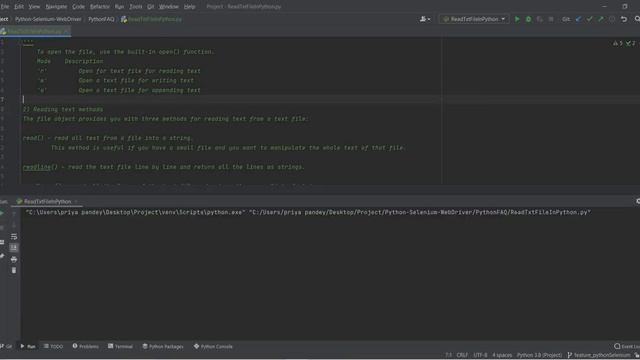Screen dimensions: 640x360
Task: Toggle scroll to end in Run console
Action: pos(14,248)
